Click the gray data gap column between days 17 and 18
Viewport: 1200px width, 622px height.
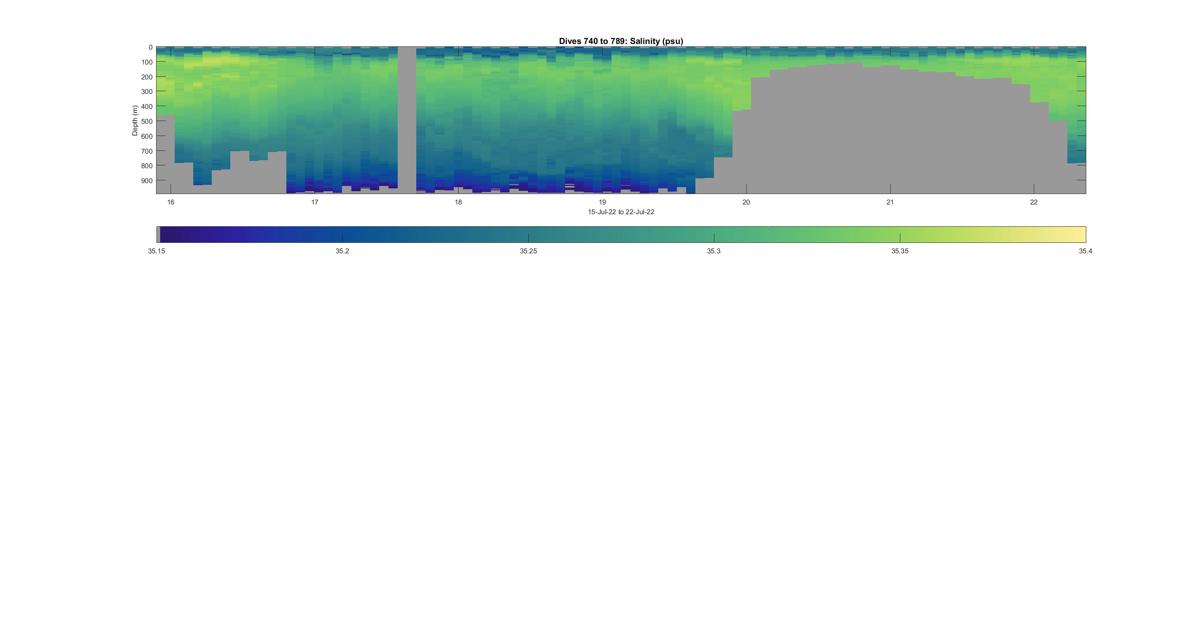(x=407, y=119)
